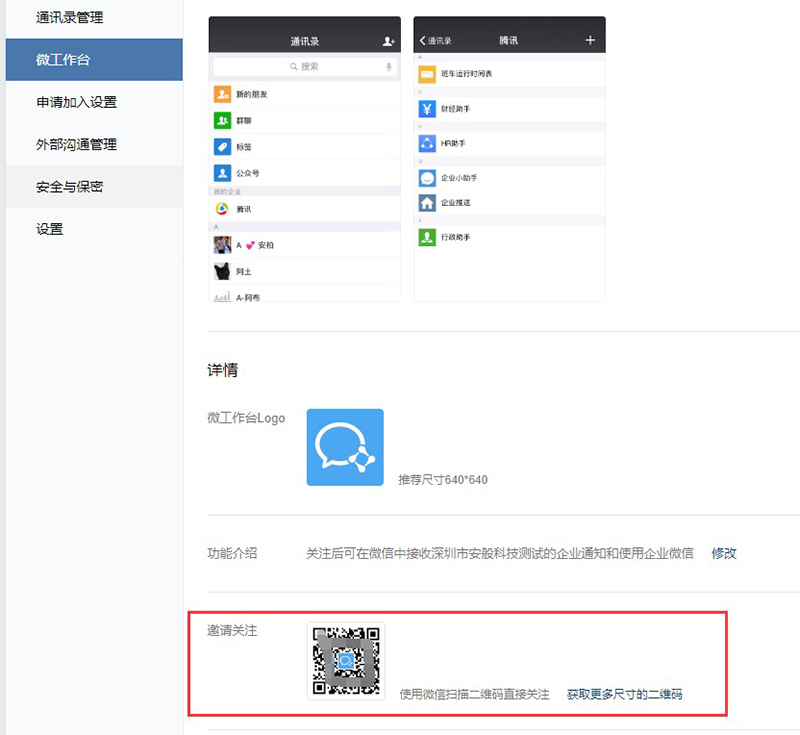
Task: Click the 公众号 icon
Action: tap(222, 173)
